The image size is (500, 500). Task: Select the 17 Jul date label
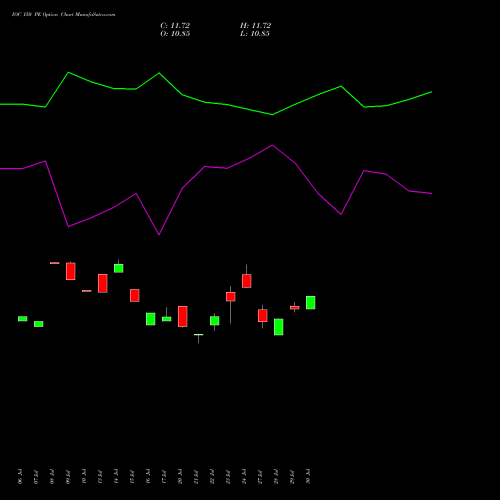coord(164,476)
